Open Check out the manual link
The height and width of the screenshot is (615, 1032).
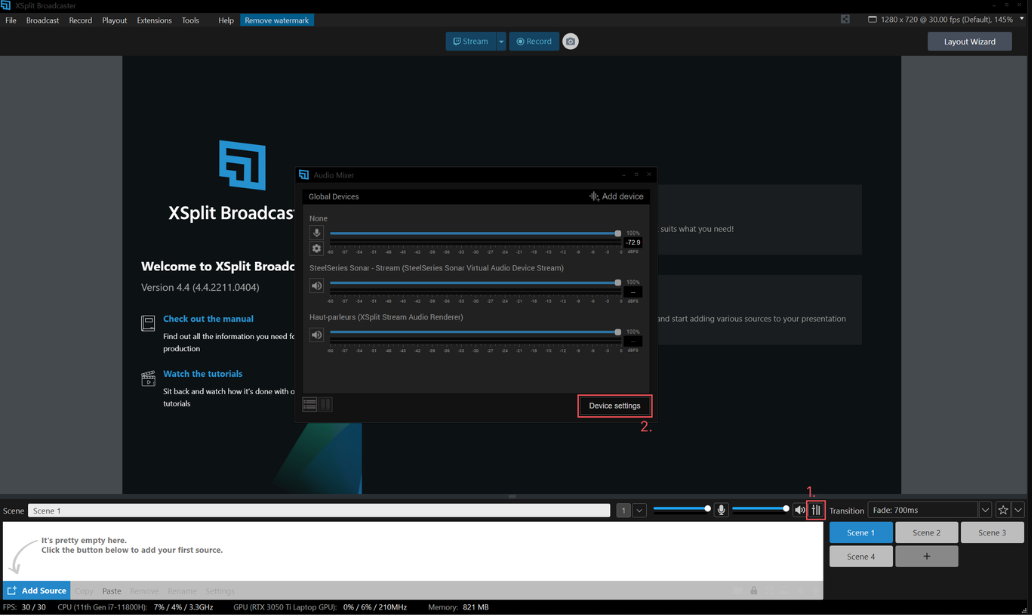[x=208, y=319]
